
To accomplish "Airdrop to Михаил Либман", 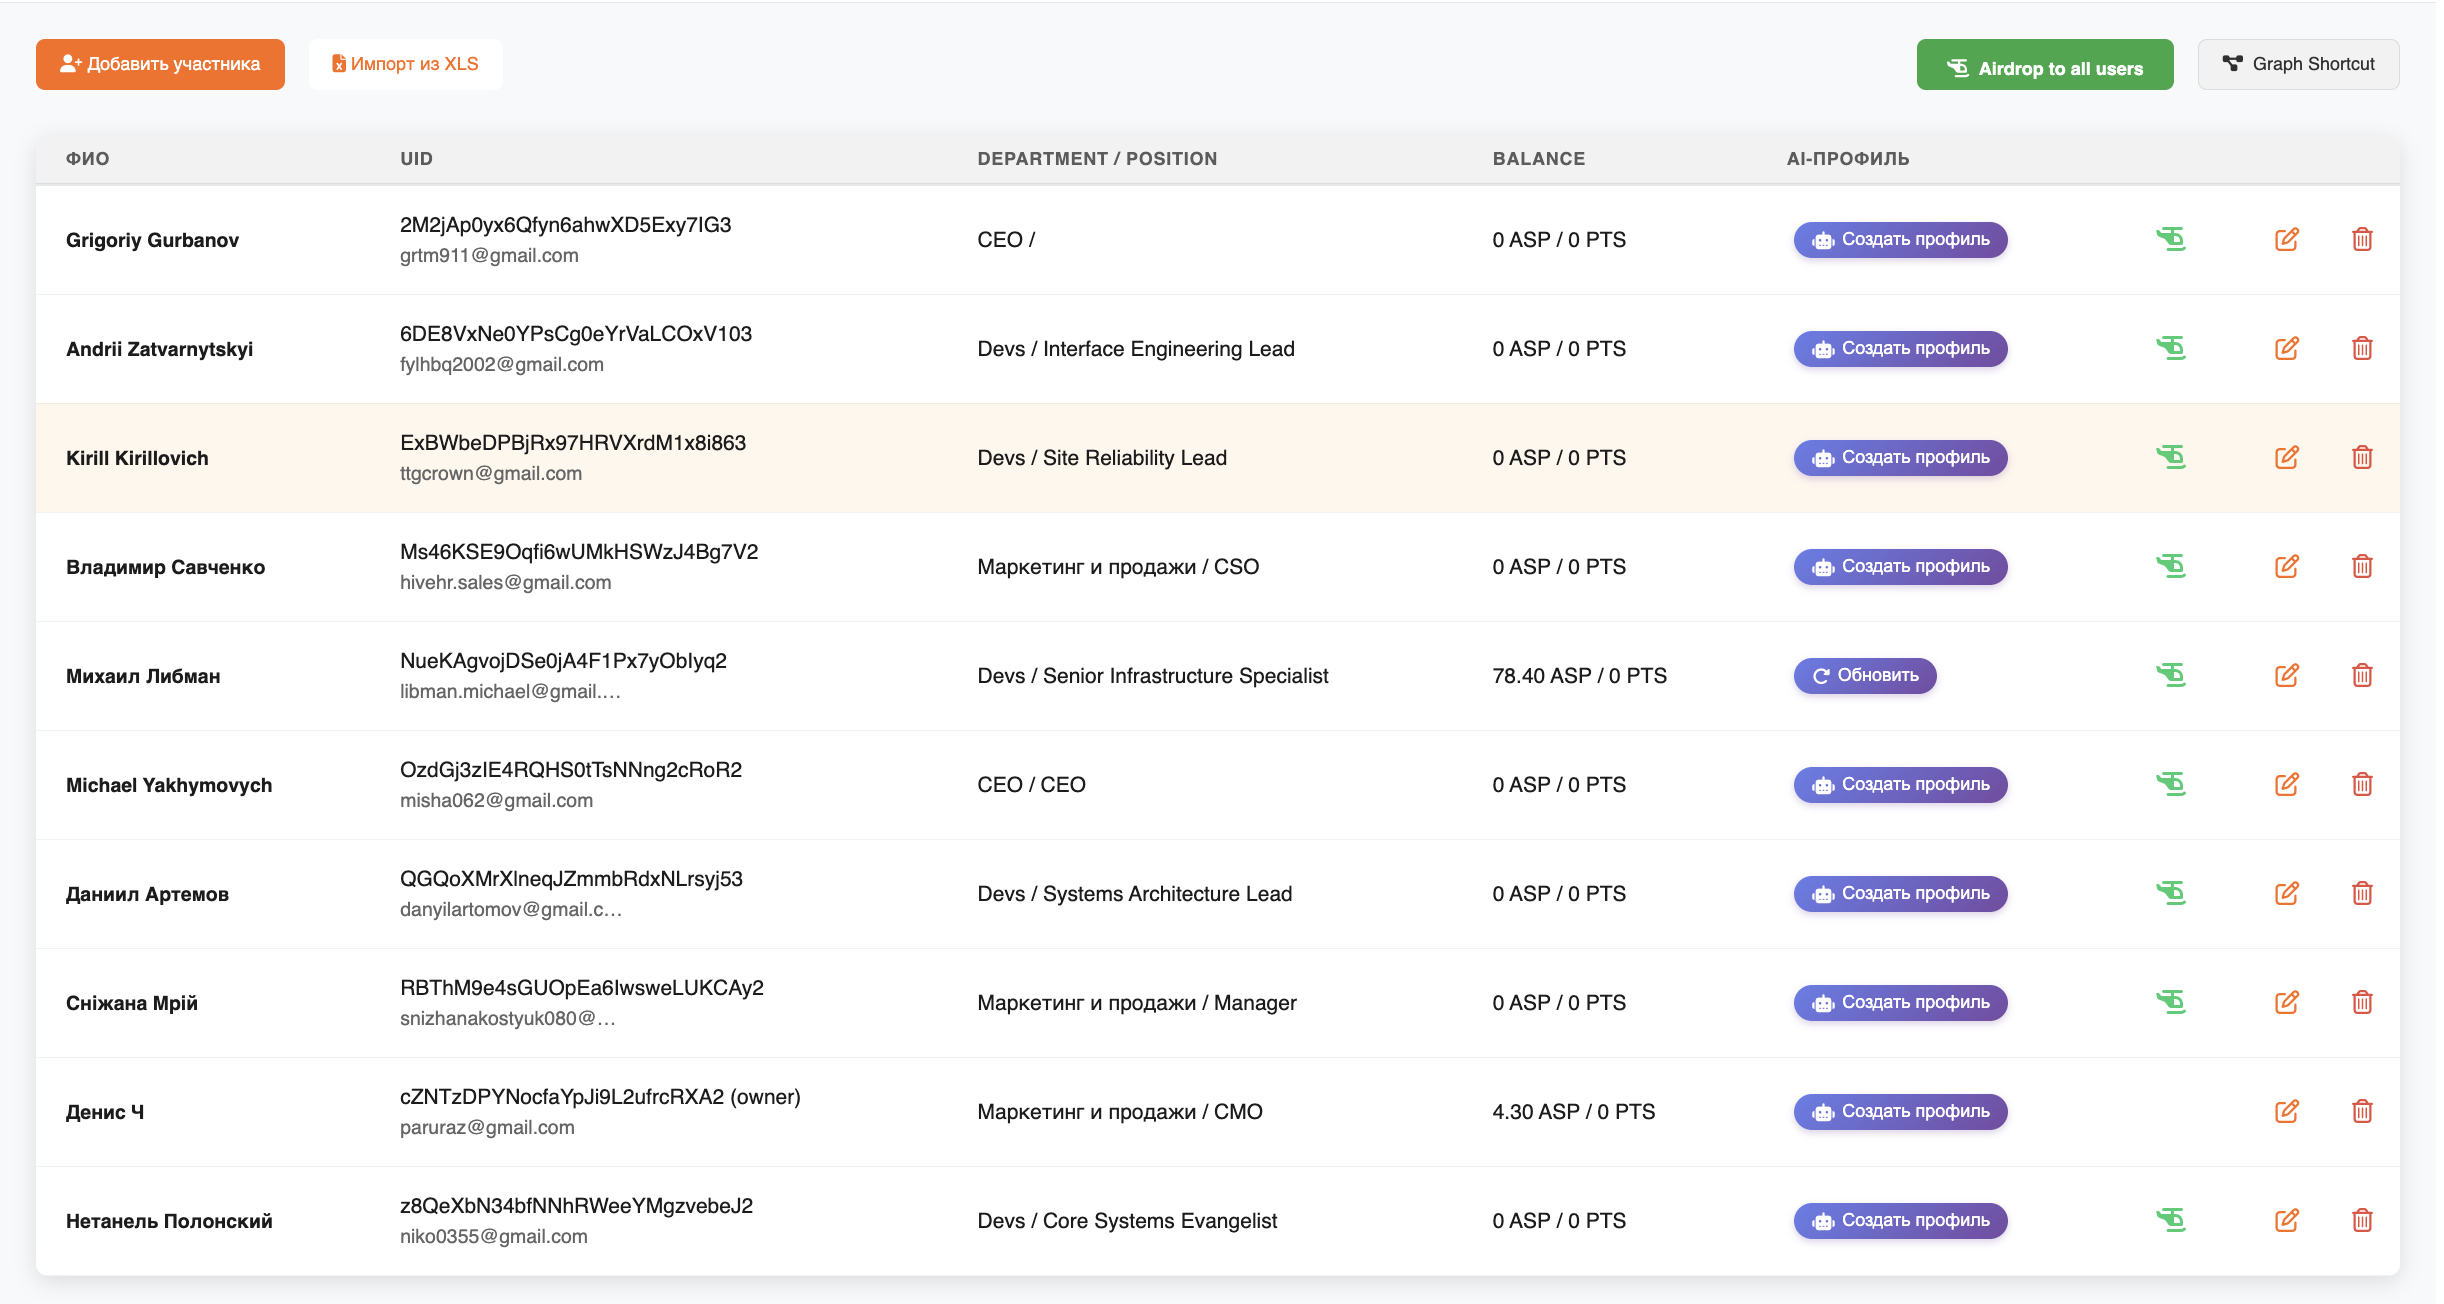I will pos(2171,675).
